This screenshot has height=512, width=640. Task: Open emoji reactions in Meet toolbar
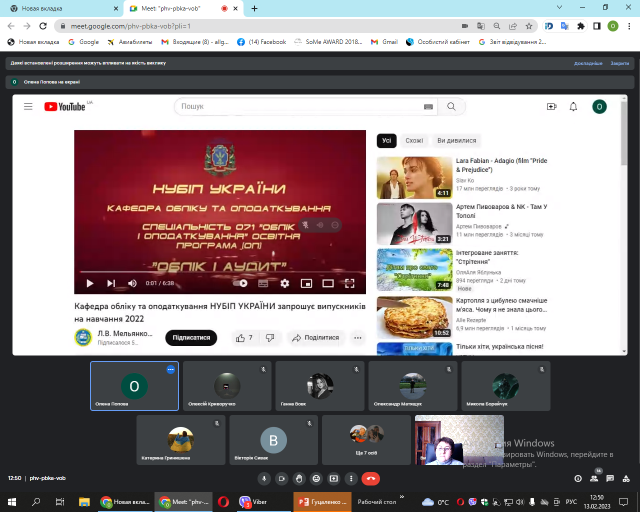(x=316, y=479)
